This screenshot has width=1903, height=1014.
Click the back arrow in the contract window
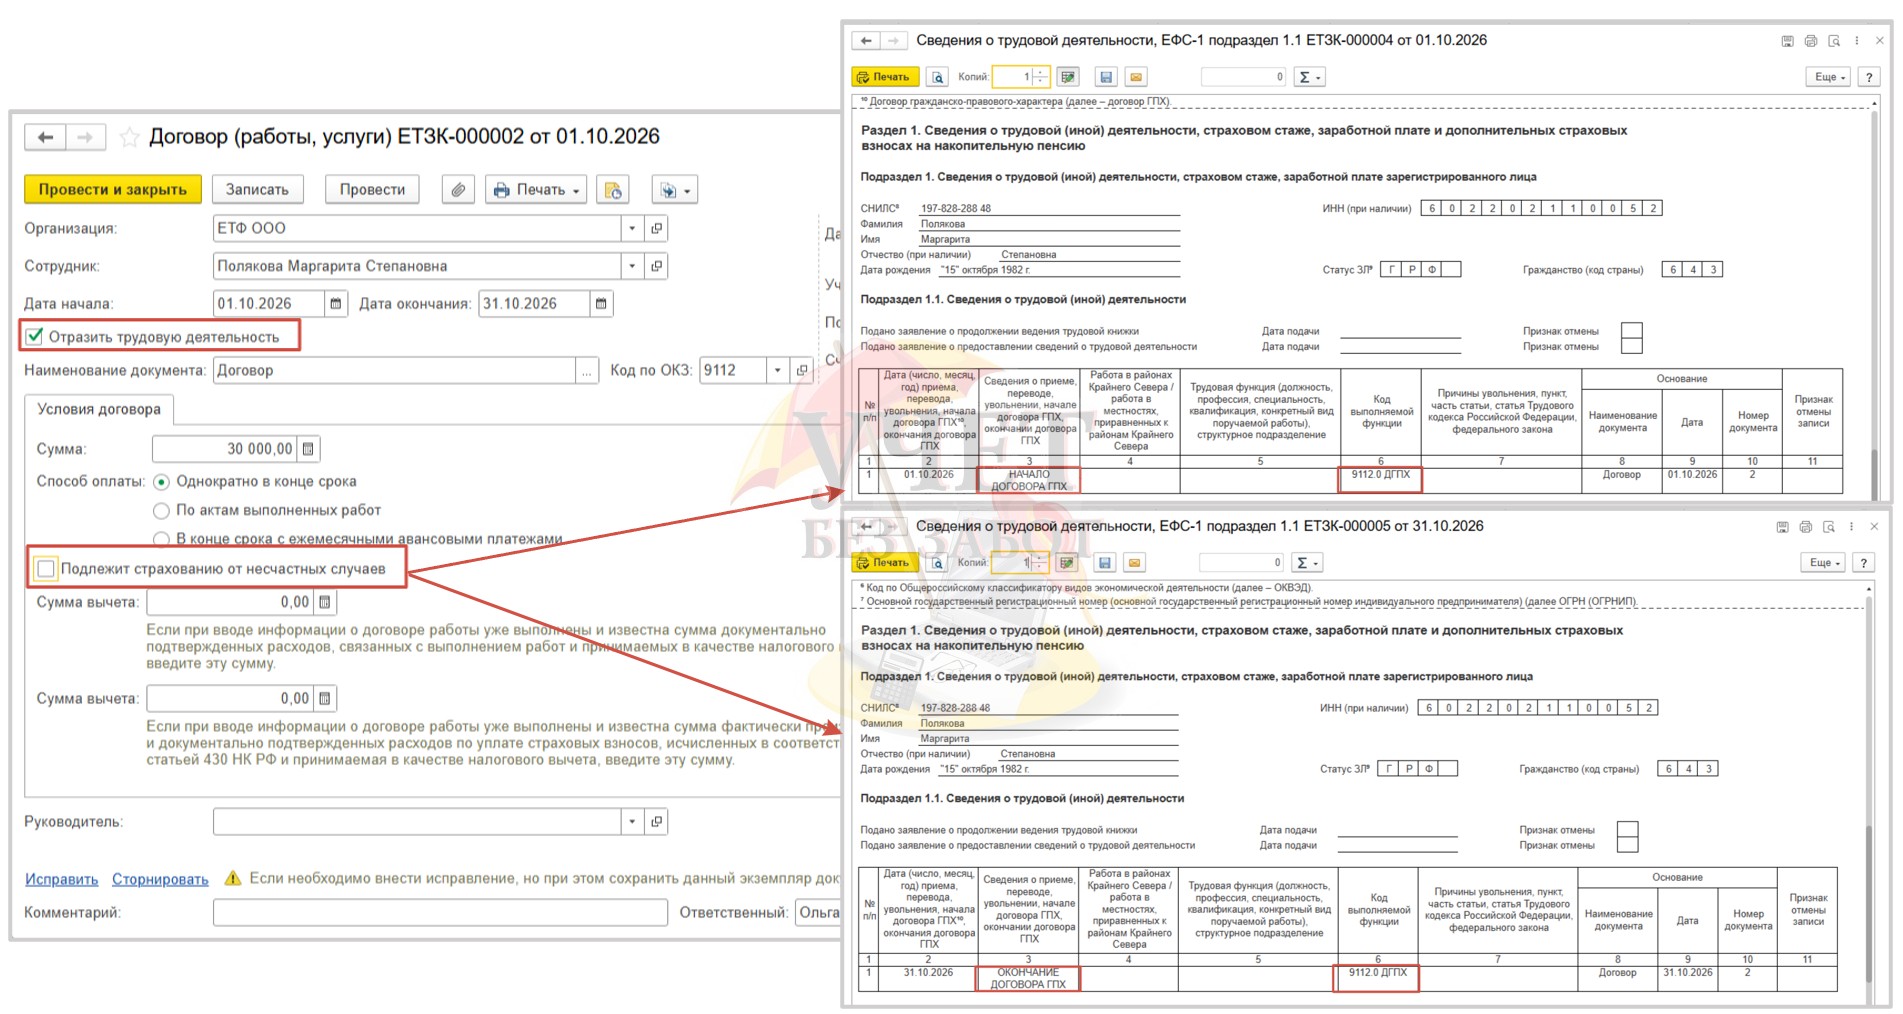[45, 137]
